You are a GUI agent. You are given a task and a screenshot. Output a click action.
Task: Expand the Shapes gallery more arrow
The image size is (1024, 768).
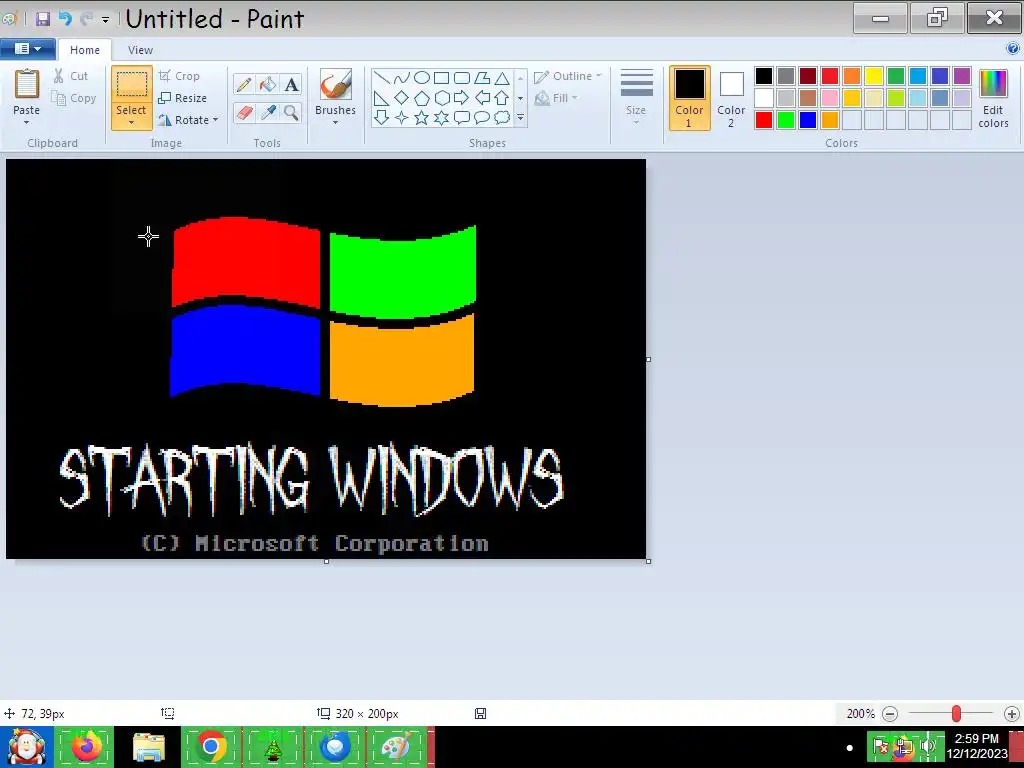click(520, 118)
